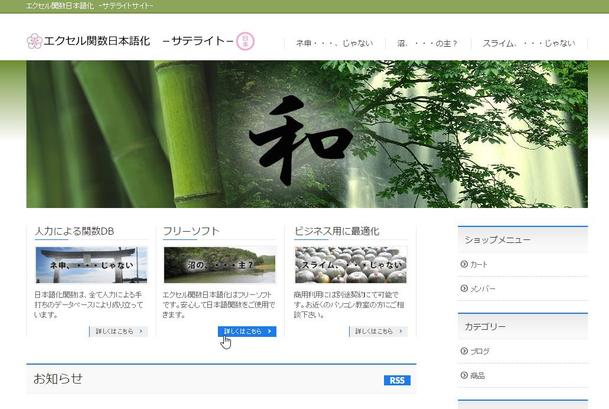Click the 商用利用 description paragraph text
The width and height of the screenshot is (609, 409).
349,305
